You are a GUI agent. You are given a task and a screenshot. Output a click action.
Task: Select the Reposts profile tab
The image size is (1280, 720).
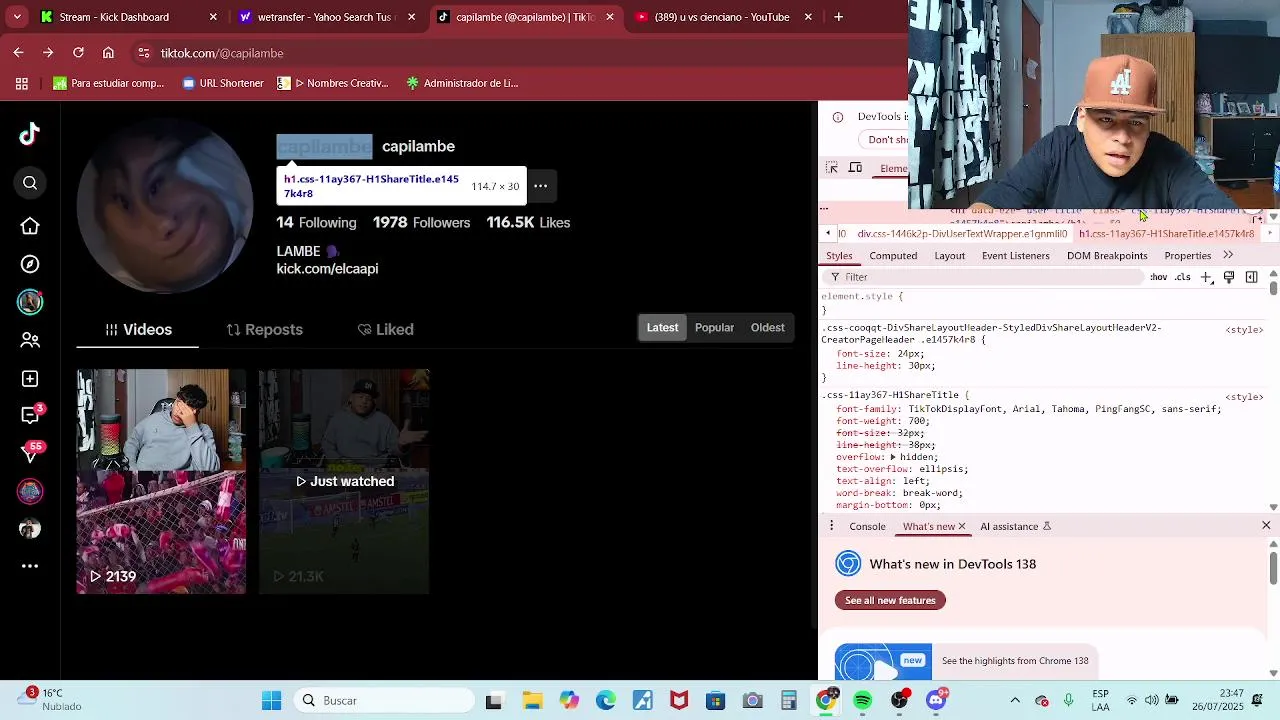264,329
